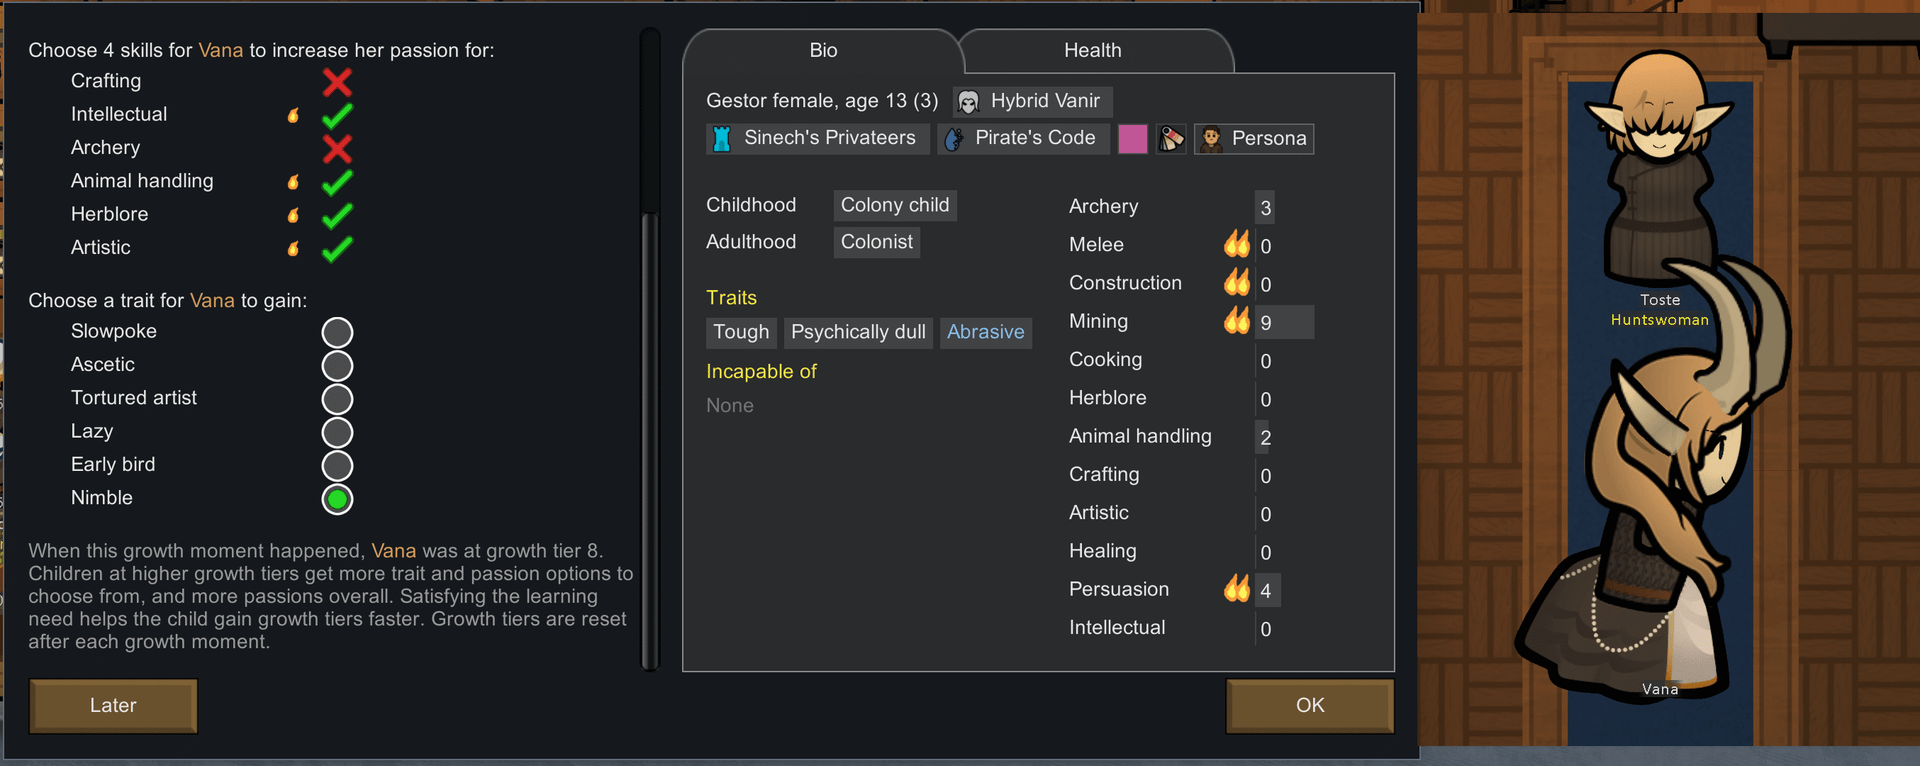This screenshot has height=766, width=1920.
Task: Click the Later button
Action: click(113, 706)
